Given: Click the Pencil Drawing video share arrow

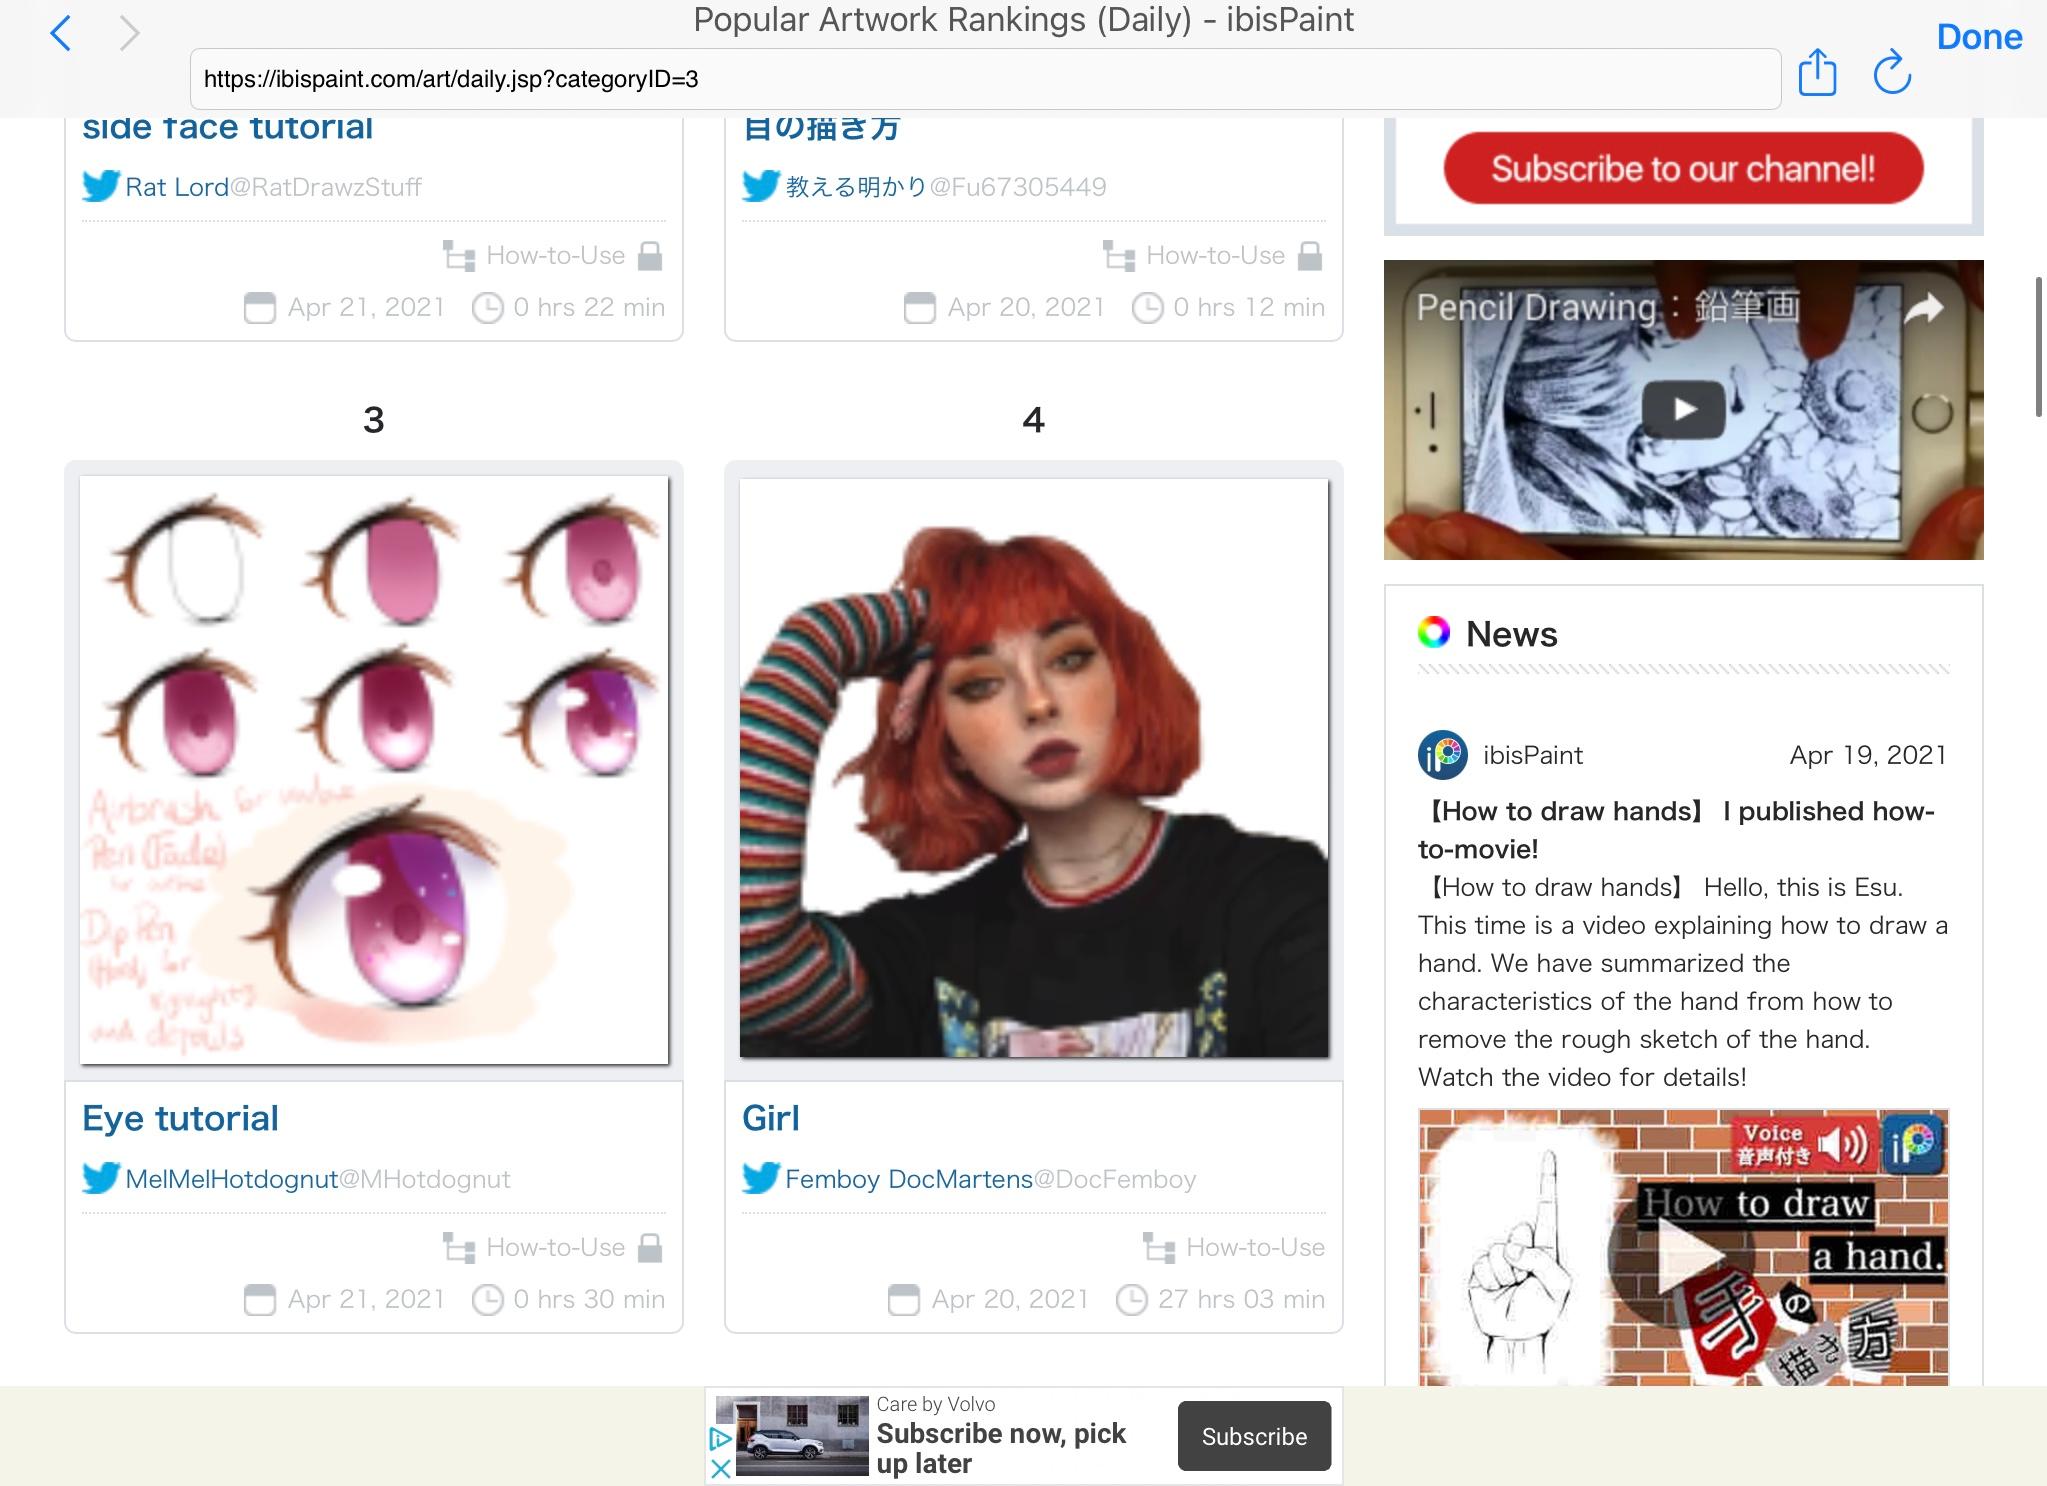Looking at the screenshot, I should 1922,309.
